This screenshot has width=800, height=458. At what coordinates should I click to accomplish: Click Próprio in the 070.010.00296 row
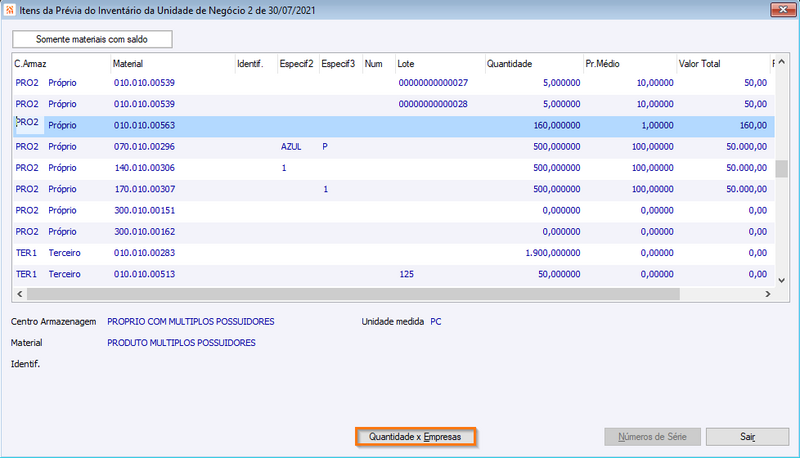pyautogui.click(x=62, y=147)
